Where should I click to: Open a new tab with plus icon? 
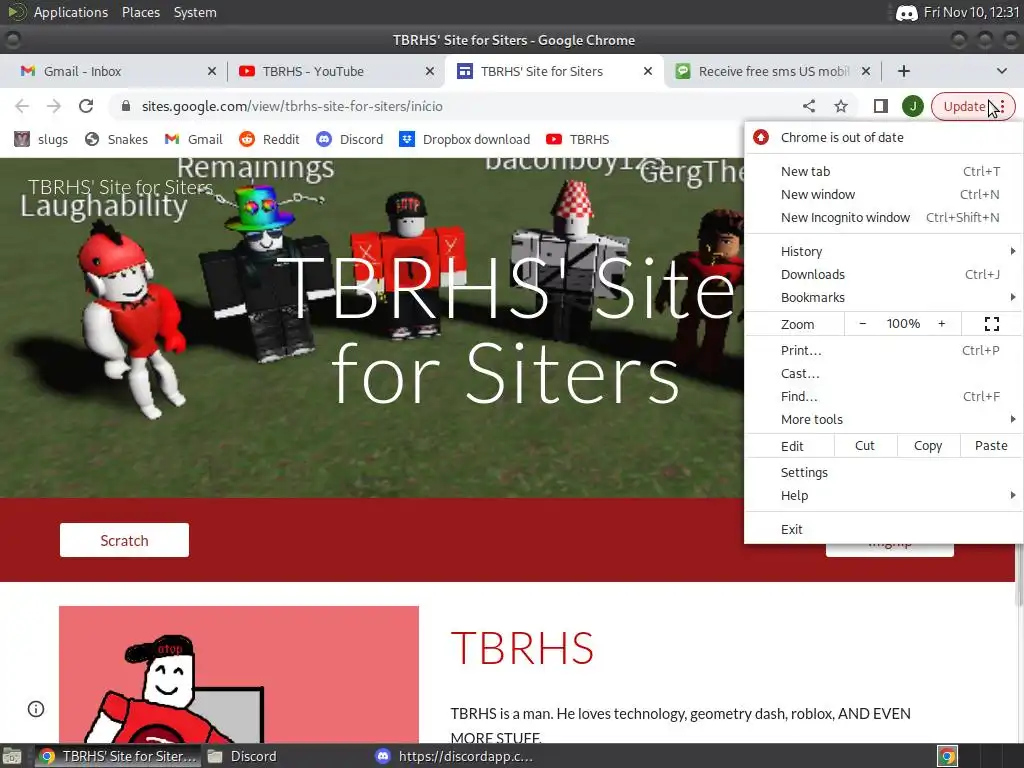(904, 71)
